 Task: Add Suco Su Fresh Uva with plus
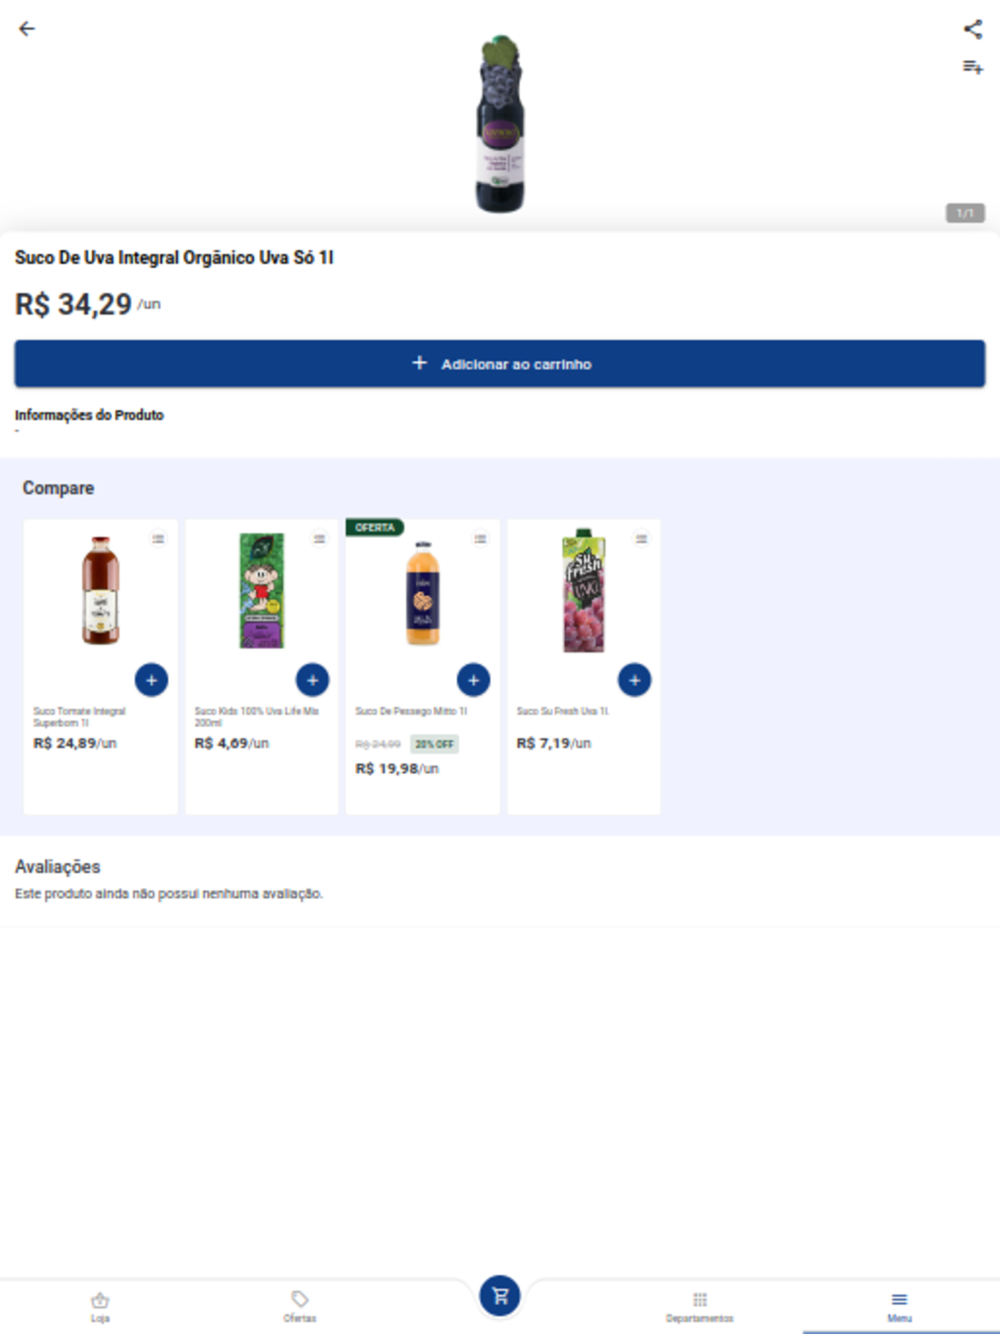click(x=634, y=680)
